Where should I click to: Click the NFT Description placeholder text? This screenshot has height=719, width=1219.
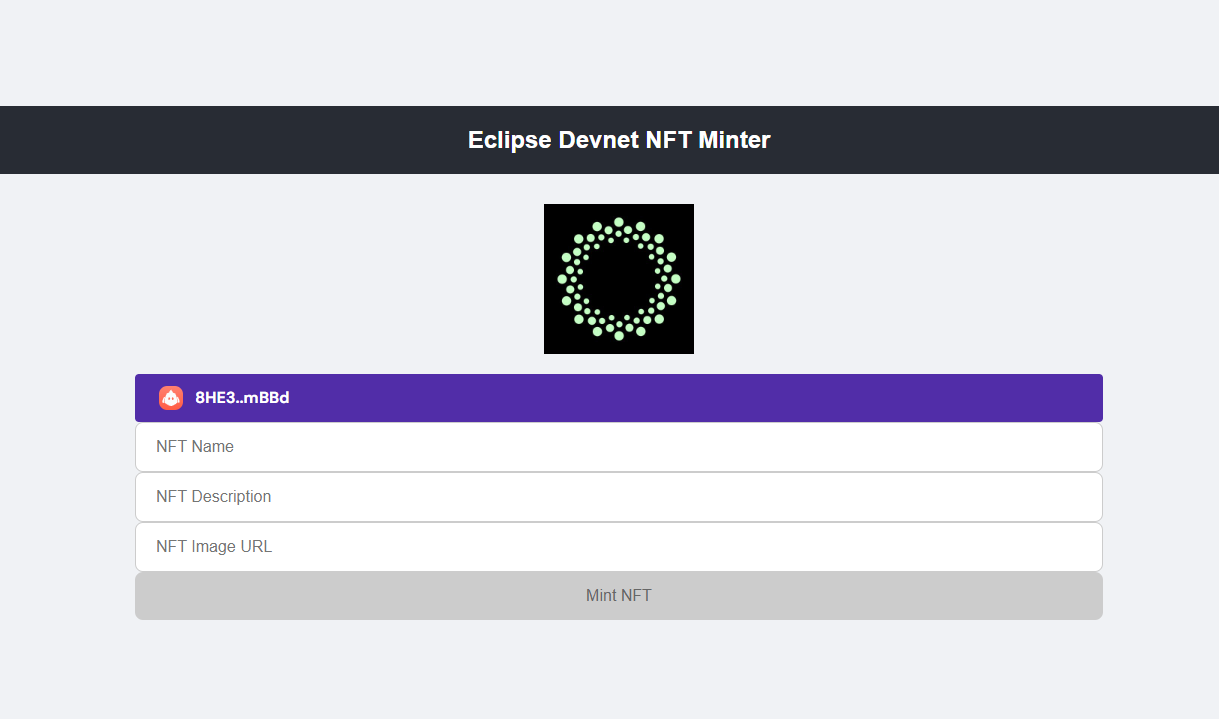point(213,497)
